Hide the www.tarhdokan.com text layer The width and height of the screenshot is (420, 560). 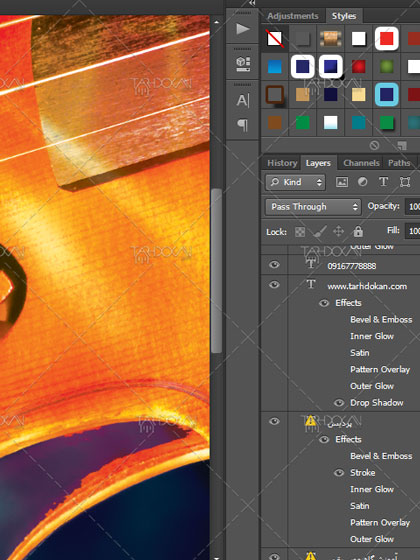274,285
